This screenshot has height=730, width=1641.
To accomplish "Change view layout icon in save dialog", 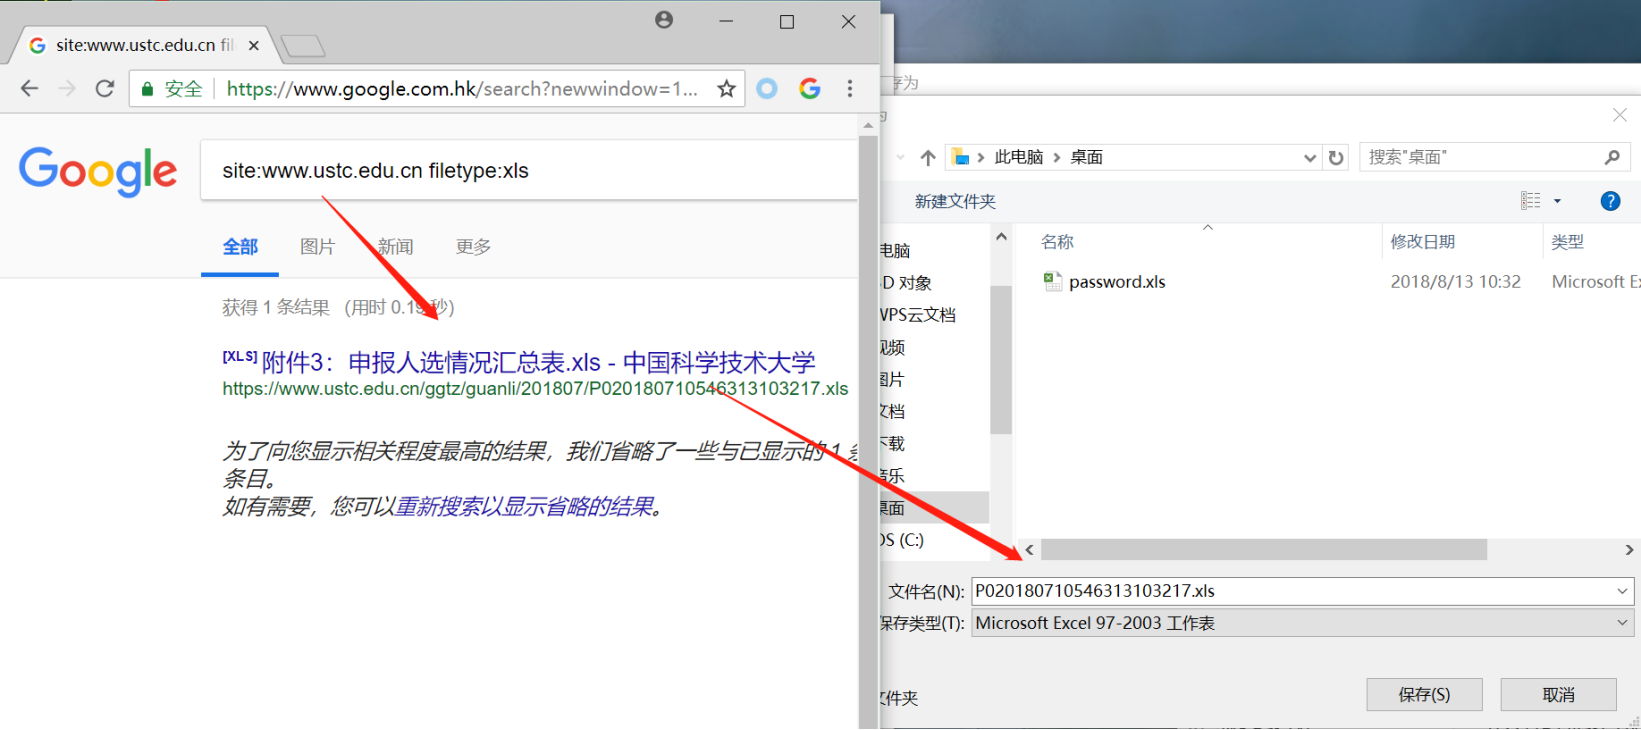I will (1530, 201).
